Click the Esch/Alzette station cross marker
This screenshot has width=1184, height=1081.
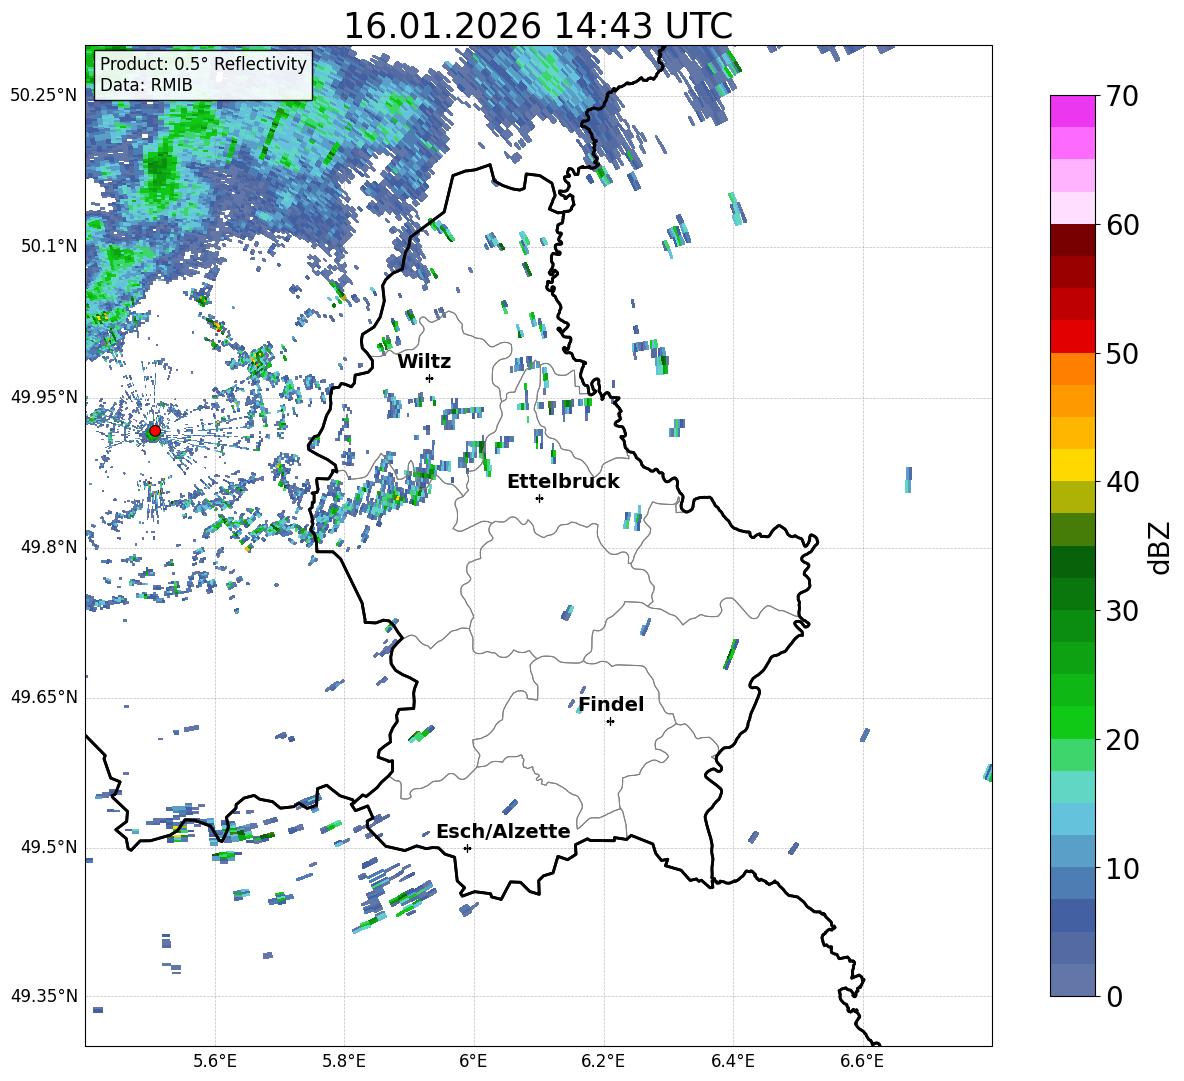point(467,848)
